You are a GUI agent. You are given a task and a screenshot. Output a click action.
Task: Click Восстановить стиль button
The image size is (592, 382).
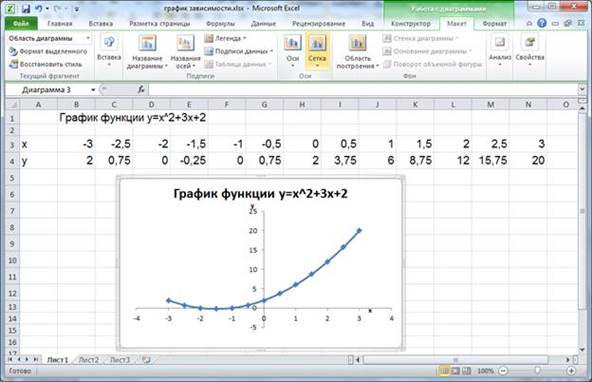(x=46, y=64)
